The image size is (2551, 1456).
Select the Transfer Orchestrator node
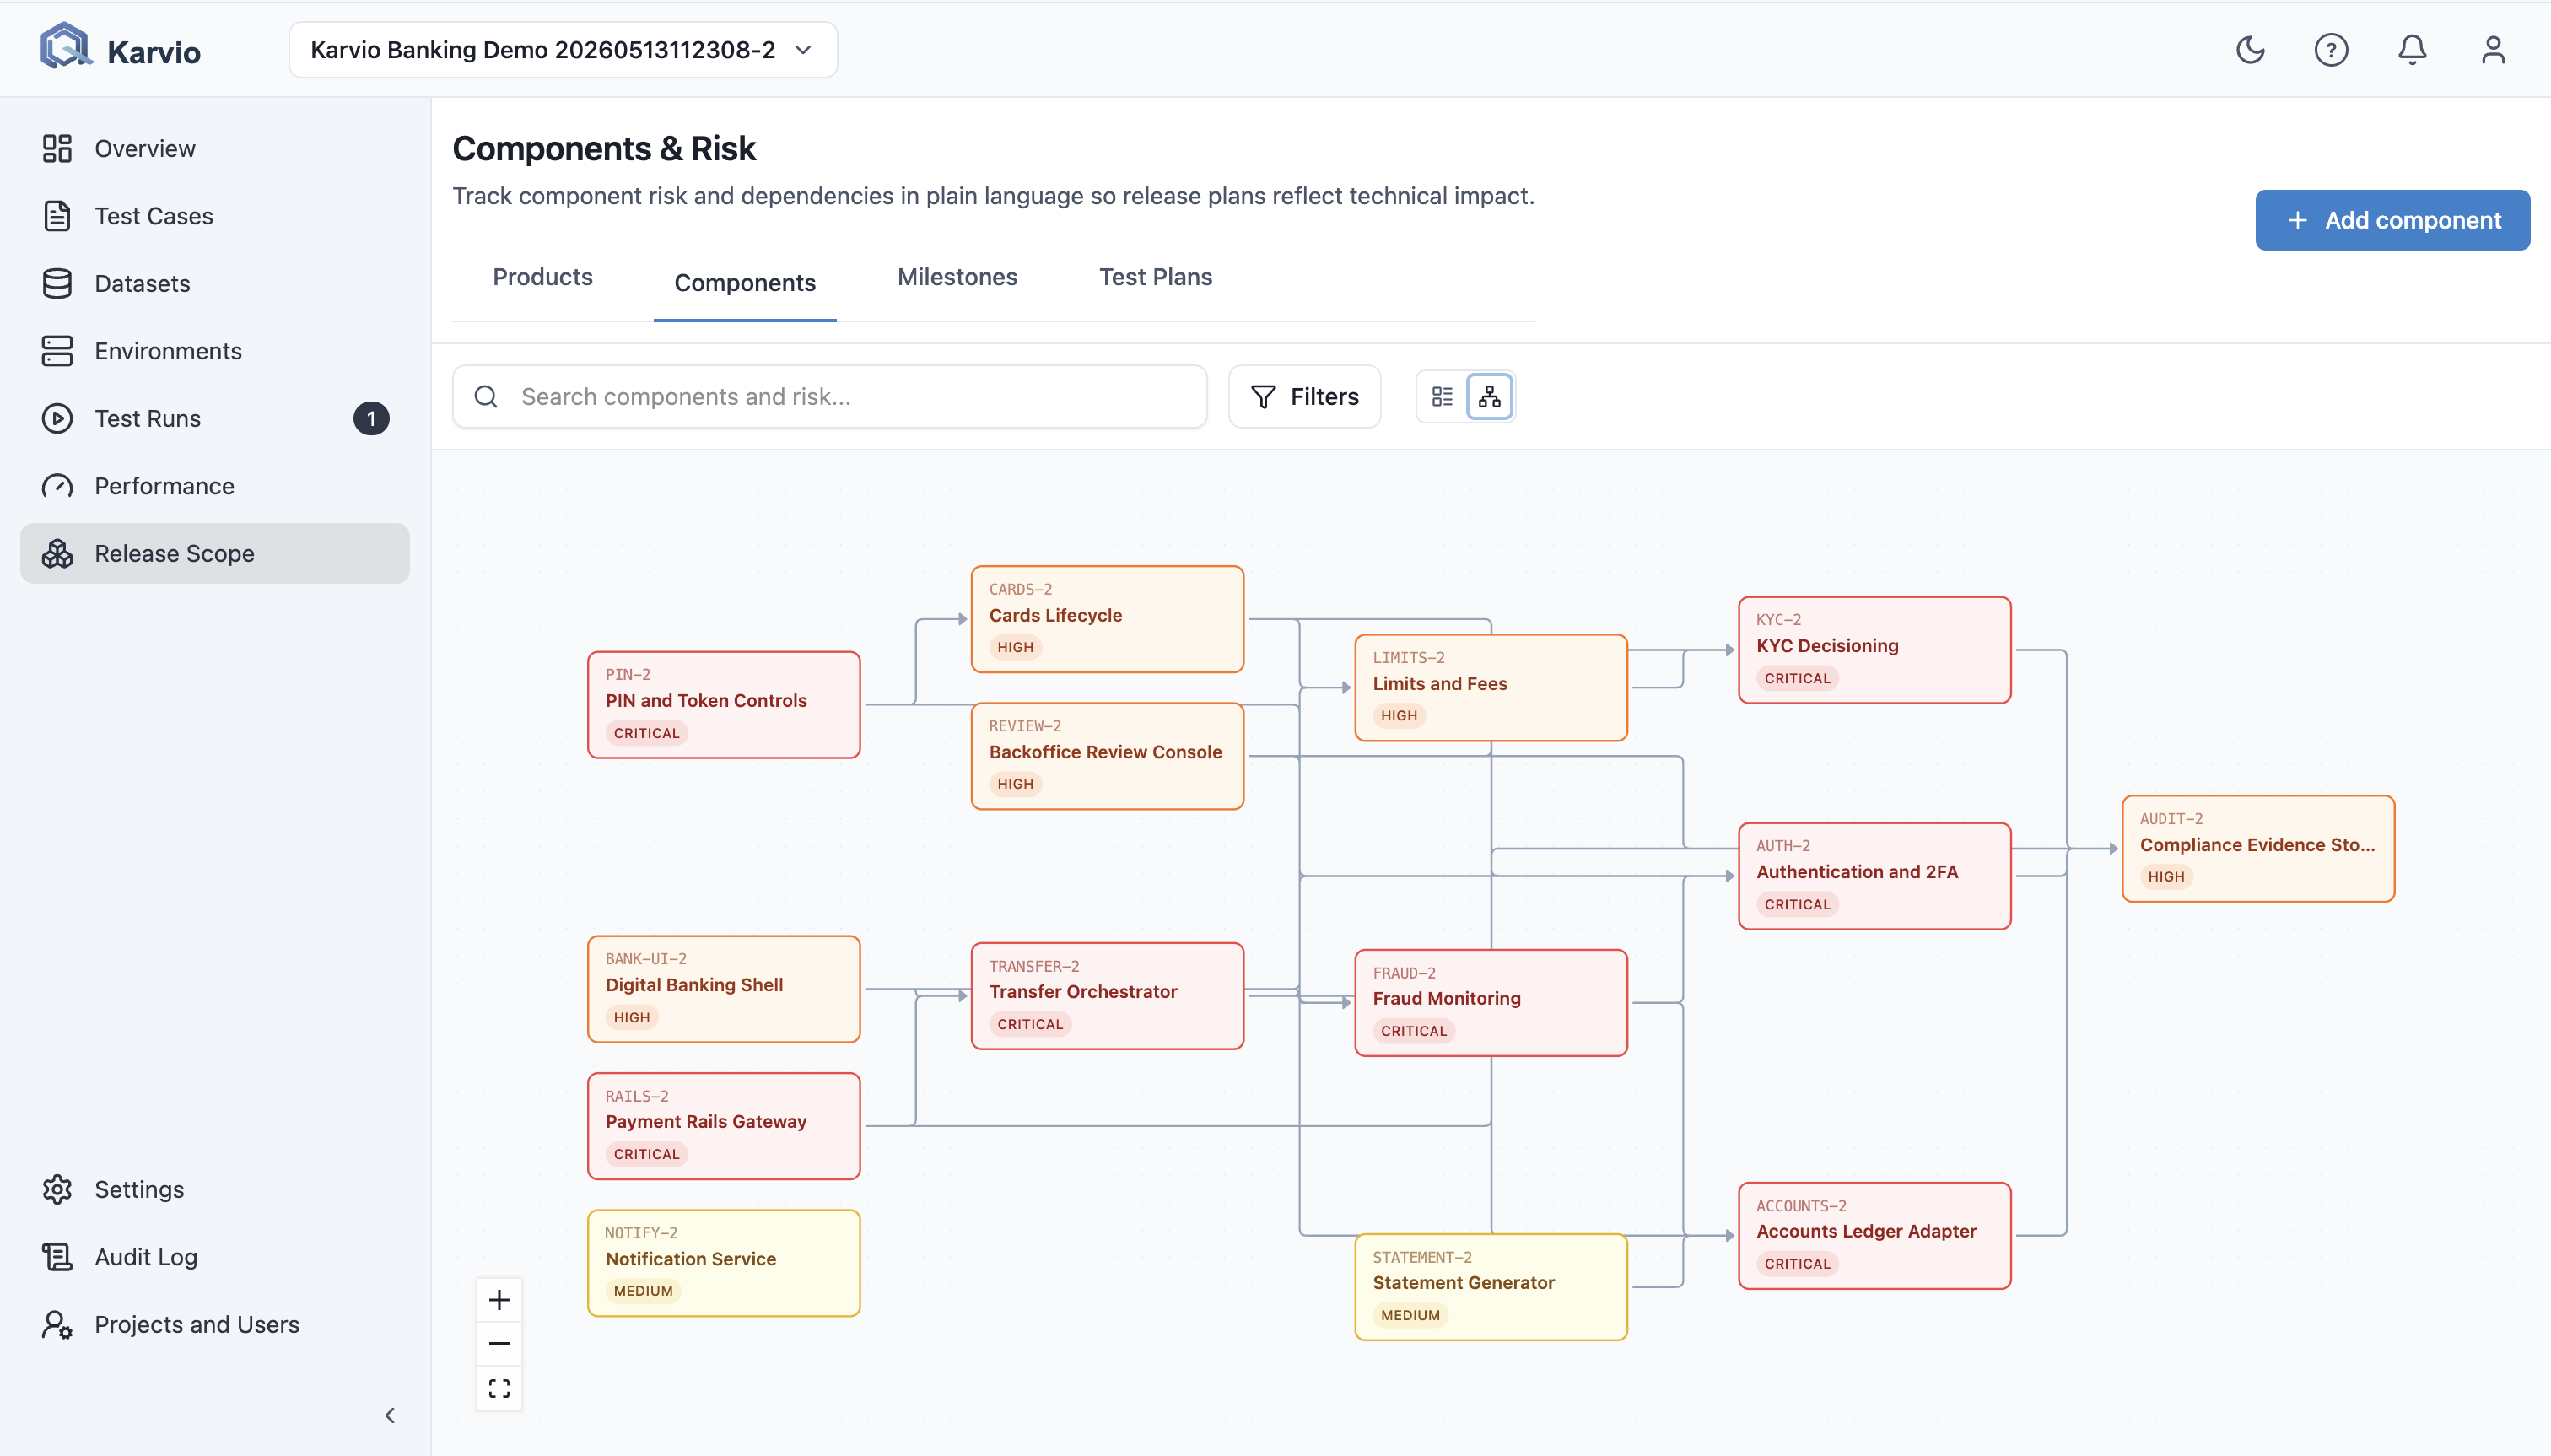coord(1107,996)
